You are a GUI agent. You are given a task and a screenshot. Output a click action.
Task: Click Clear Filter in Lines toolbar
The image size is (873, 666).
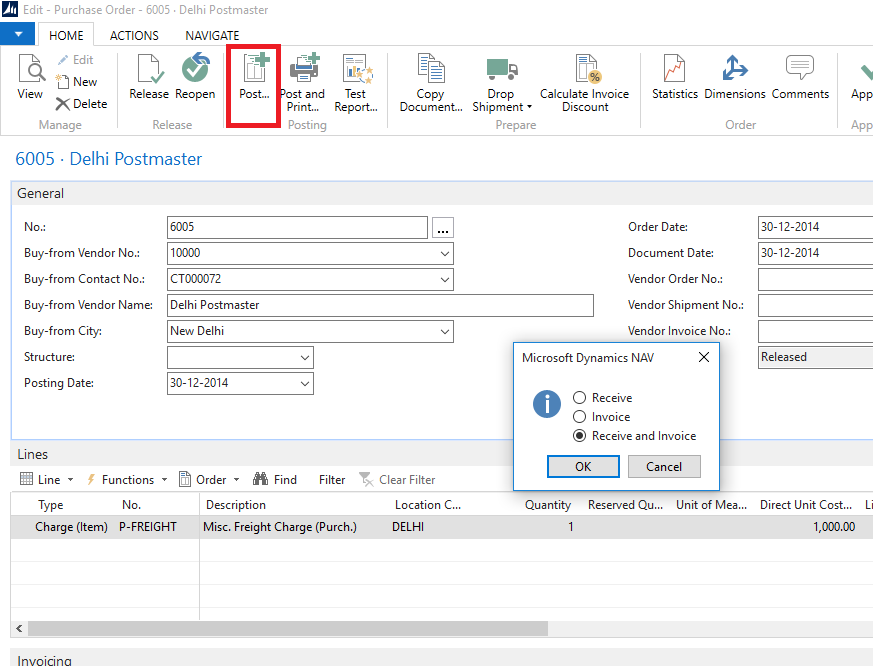pos(398,479)
